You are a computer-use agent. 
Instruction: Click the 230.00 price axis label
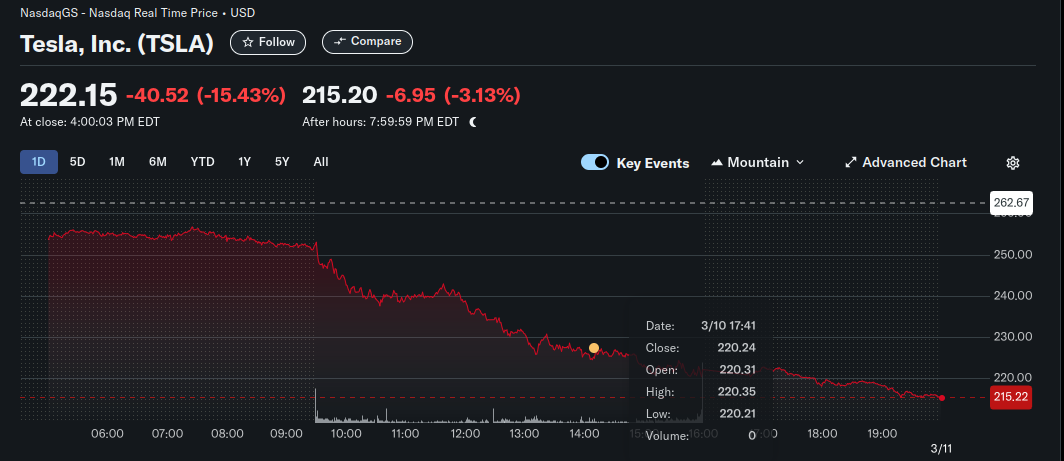point(1012,337)
